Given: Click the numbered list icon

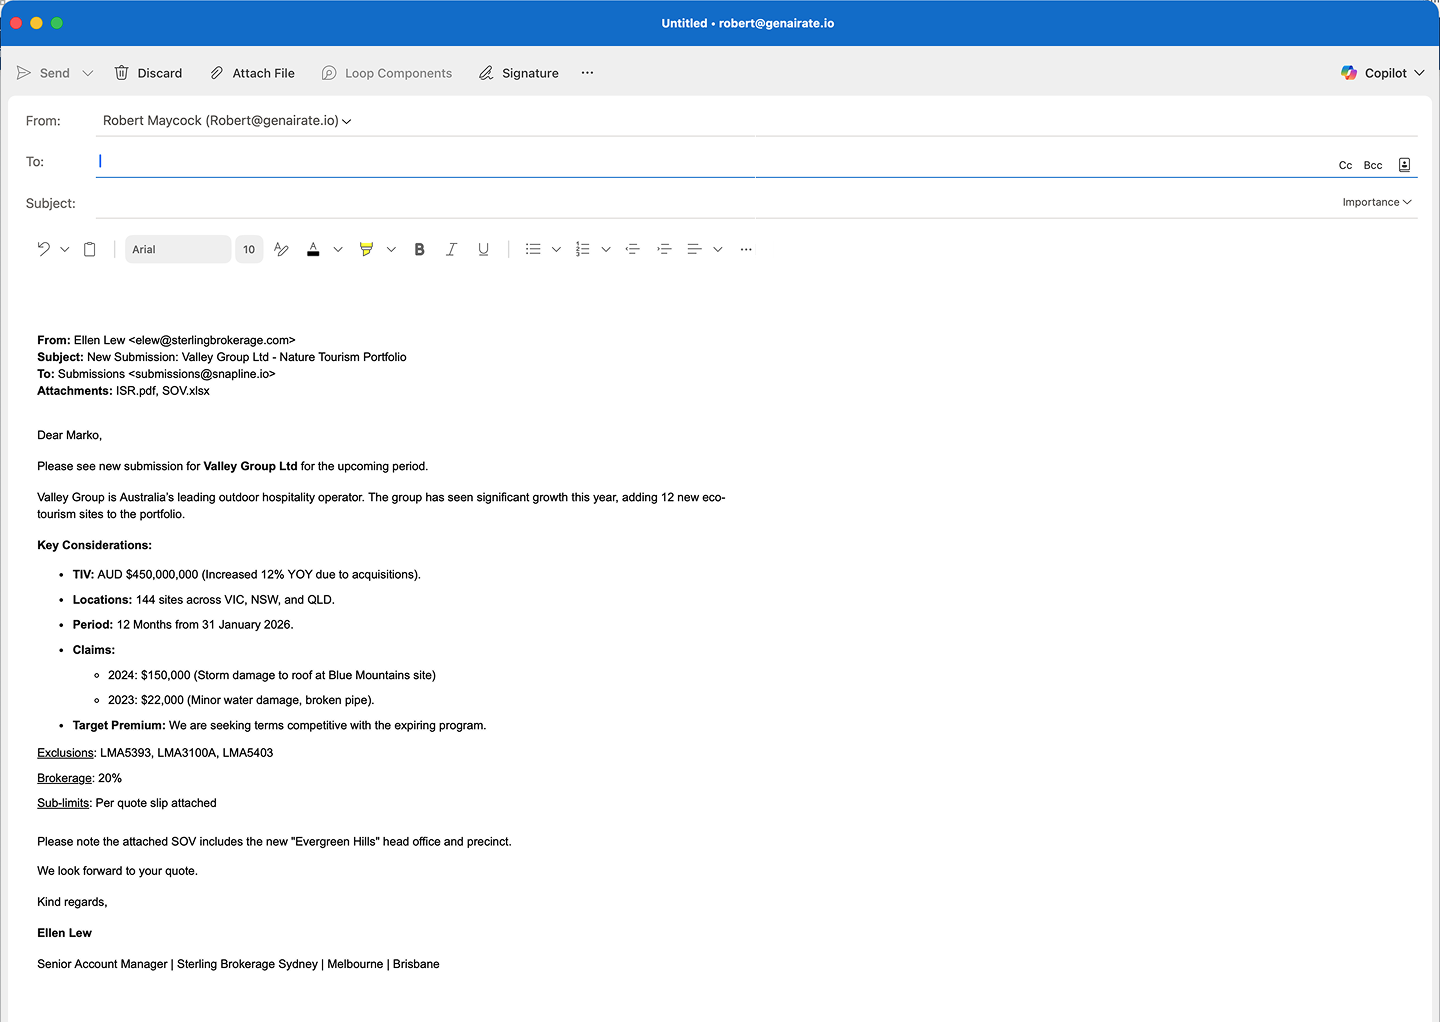Looking at the screenshot, I should pyautogui.click(x=583, y=249).
